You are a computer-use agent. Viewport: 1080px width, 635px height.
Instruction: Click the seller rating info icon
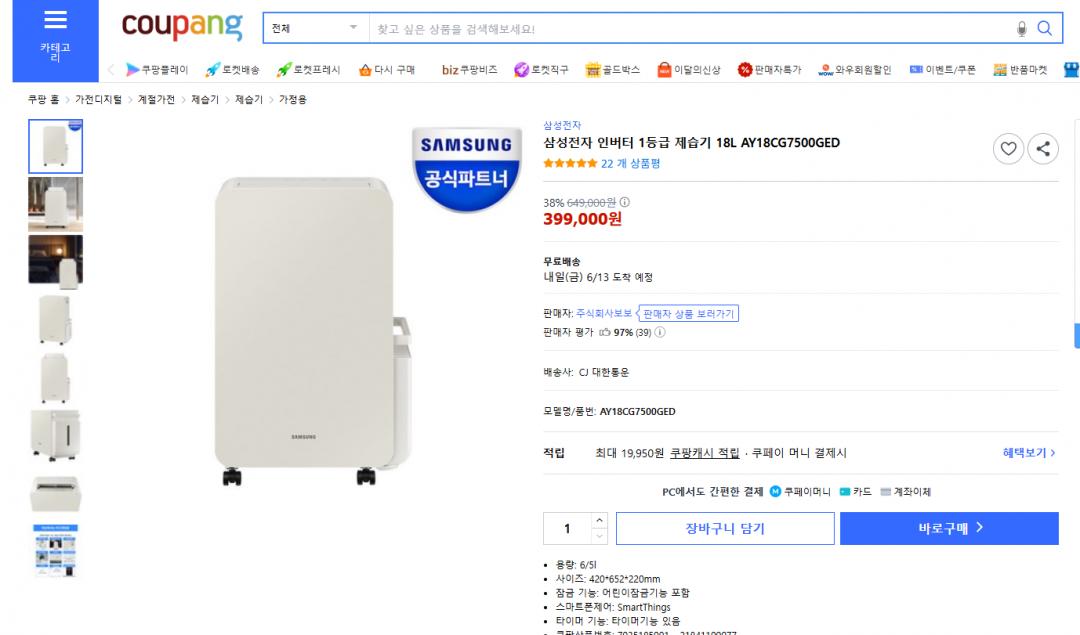(659, 333)
